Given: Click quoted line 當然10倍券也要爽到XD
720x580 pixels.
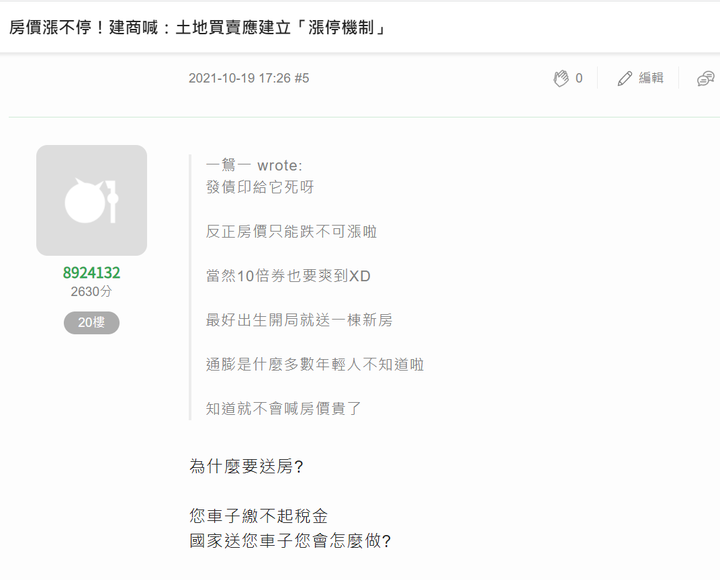Looking at the screenshot, I should pyautogui.click(x=288, y=276).
